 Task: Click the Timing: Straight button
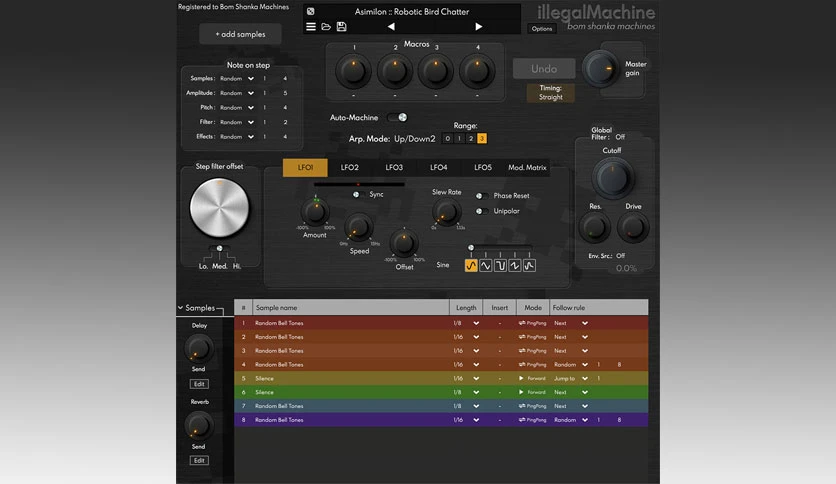pyautogui.click(x=551, y=93)
